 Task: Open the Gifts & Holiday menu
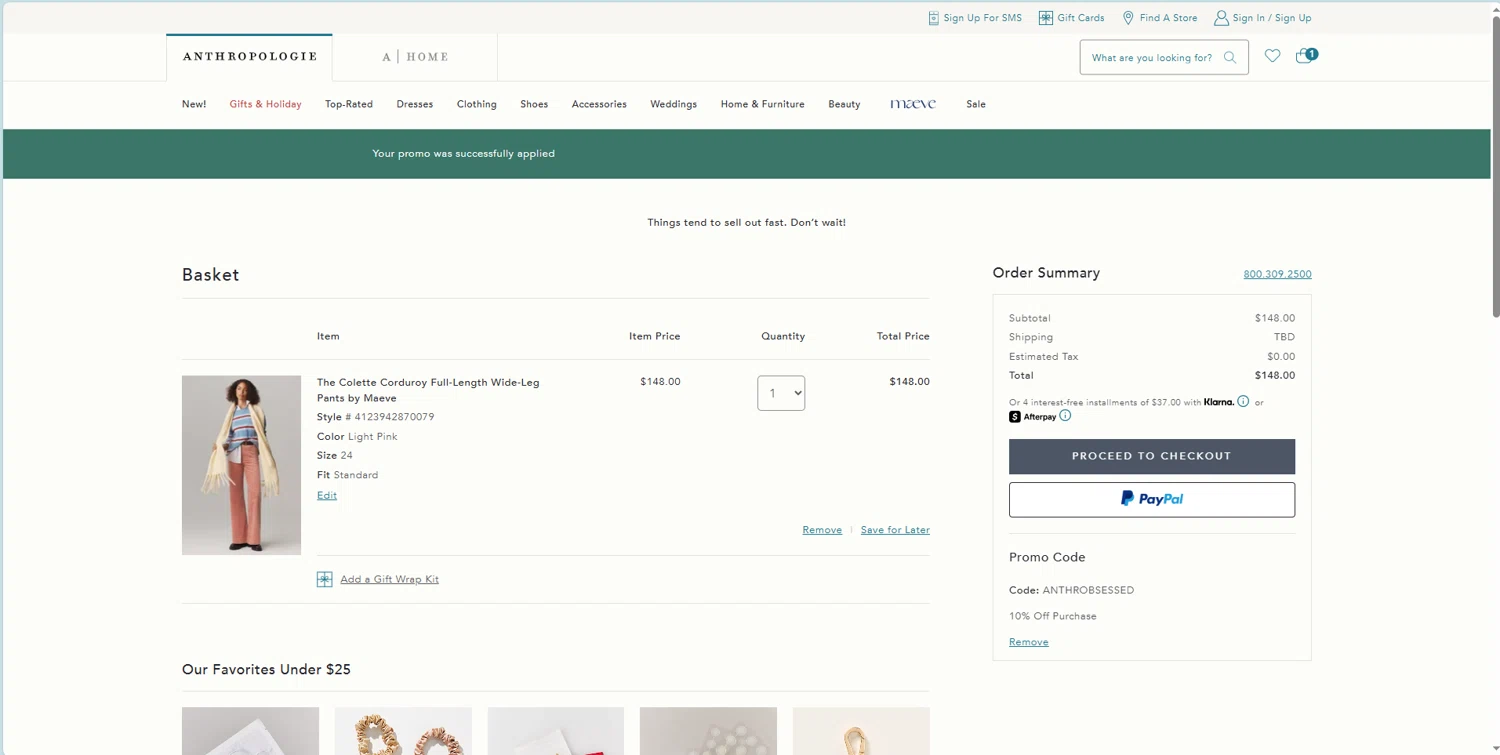click(x=265, y=104)
